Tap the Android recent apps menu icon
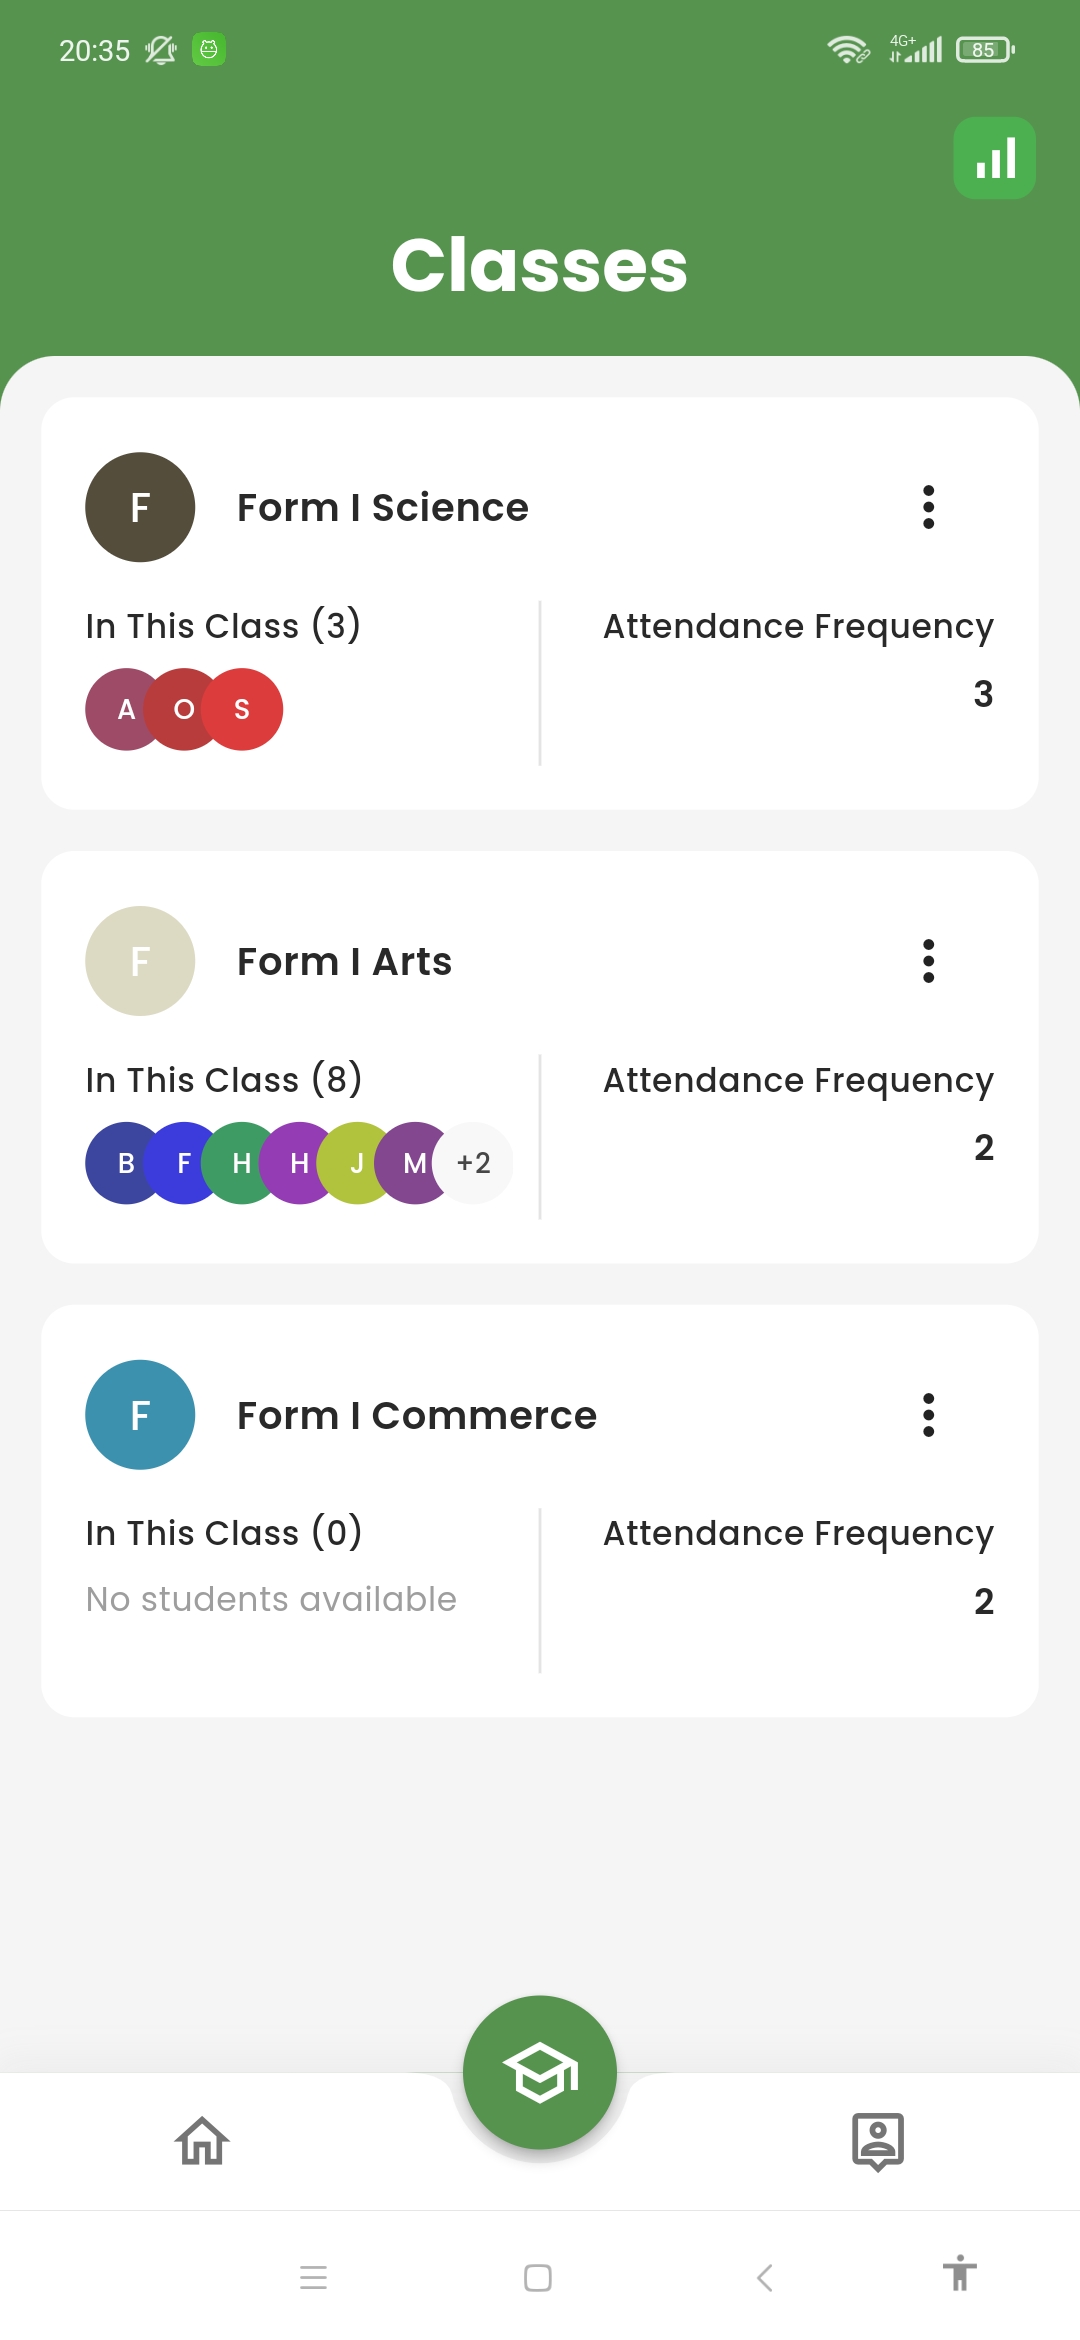 [314, 2278]
